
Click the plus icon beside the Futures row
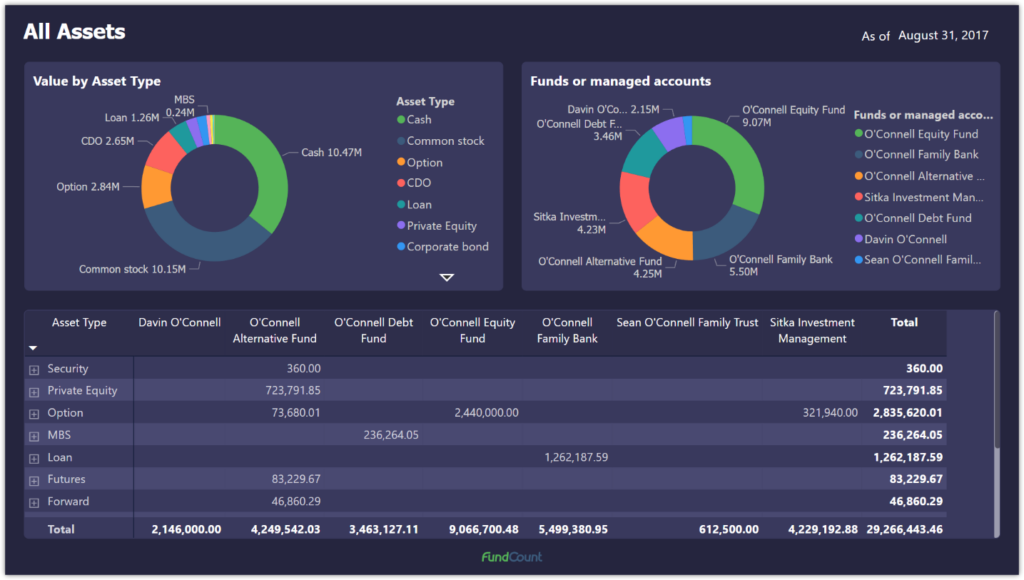point(35,479)
